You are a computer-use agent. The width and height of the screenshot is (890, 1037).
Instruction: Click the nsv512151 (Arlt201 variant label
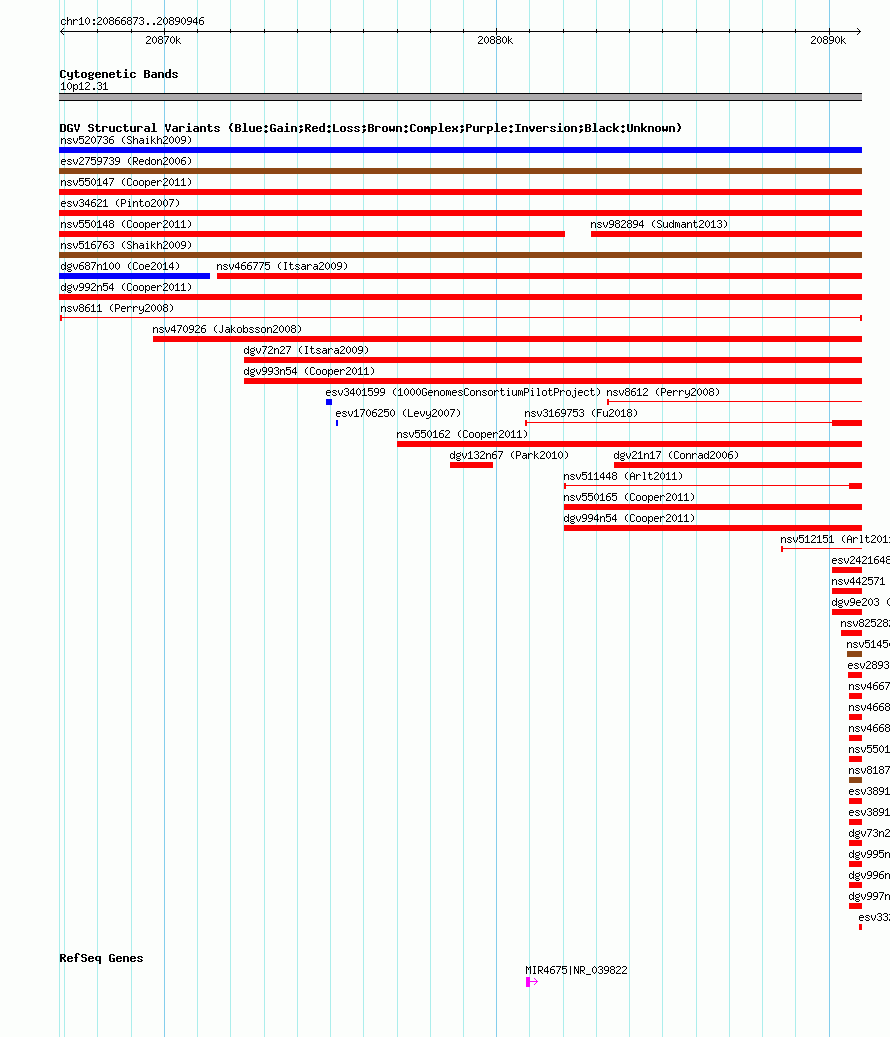[x=834, y=540]
